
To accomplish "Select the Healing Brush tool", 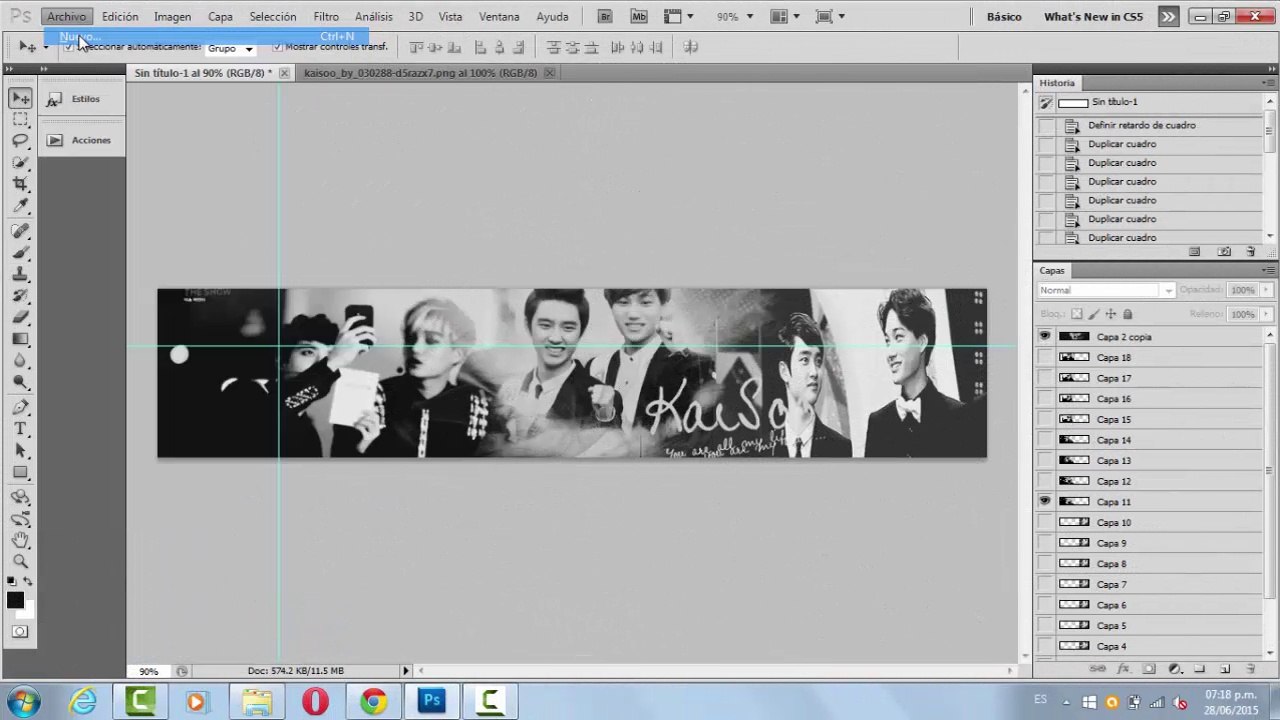I will click(x=20, y=231).
